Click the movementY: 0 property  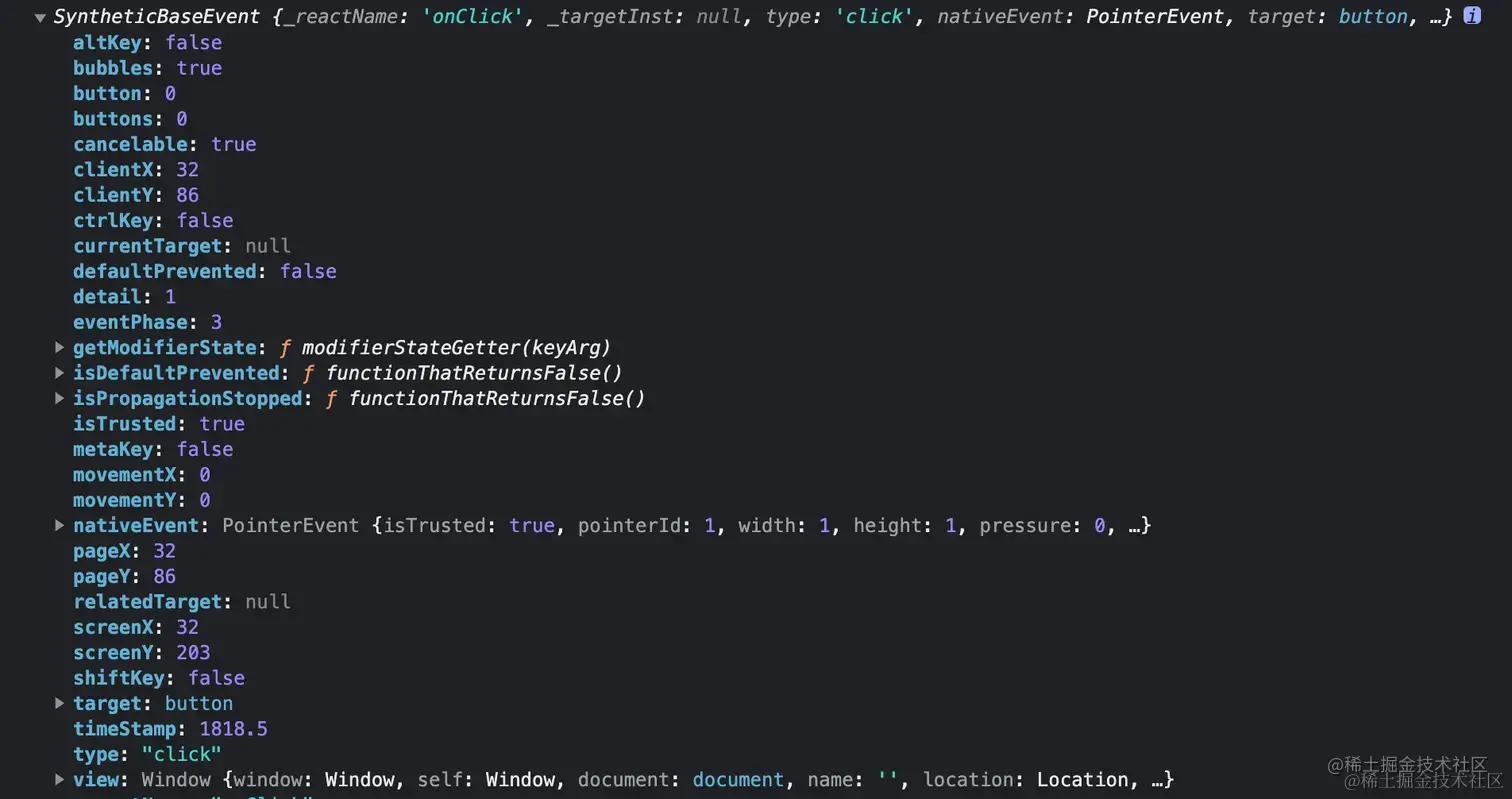point(142,500)
